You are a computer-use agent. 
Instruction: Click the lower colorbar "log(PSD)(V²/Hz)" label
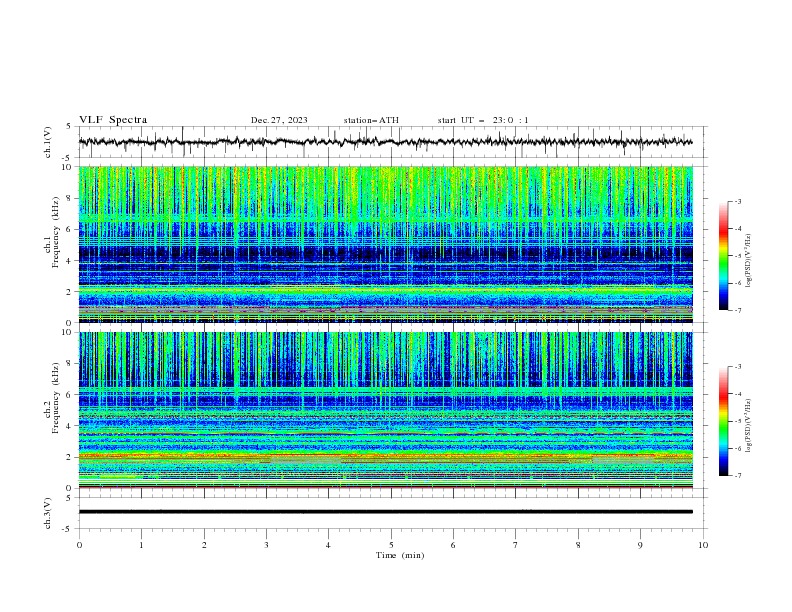click(749, 426)
